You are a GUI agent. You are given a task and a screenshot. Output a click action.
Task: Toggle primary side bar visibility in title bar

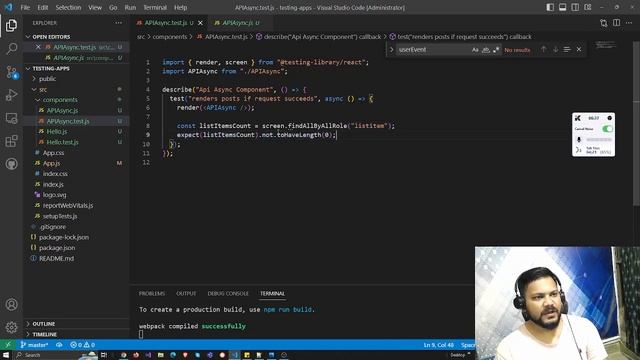[550, 7]
